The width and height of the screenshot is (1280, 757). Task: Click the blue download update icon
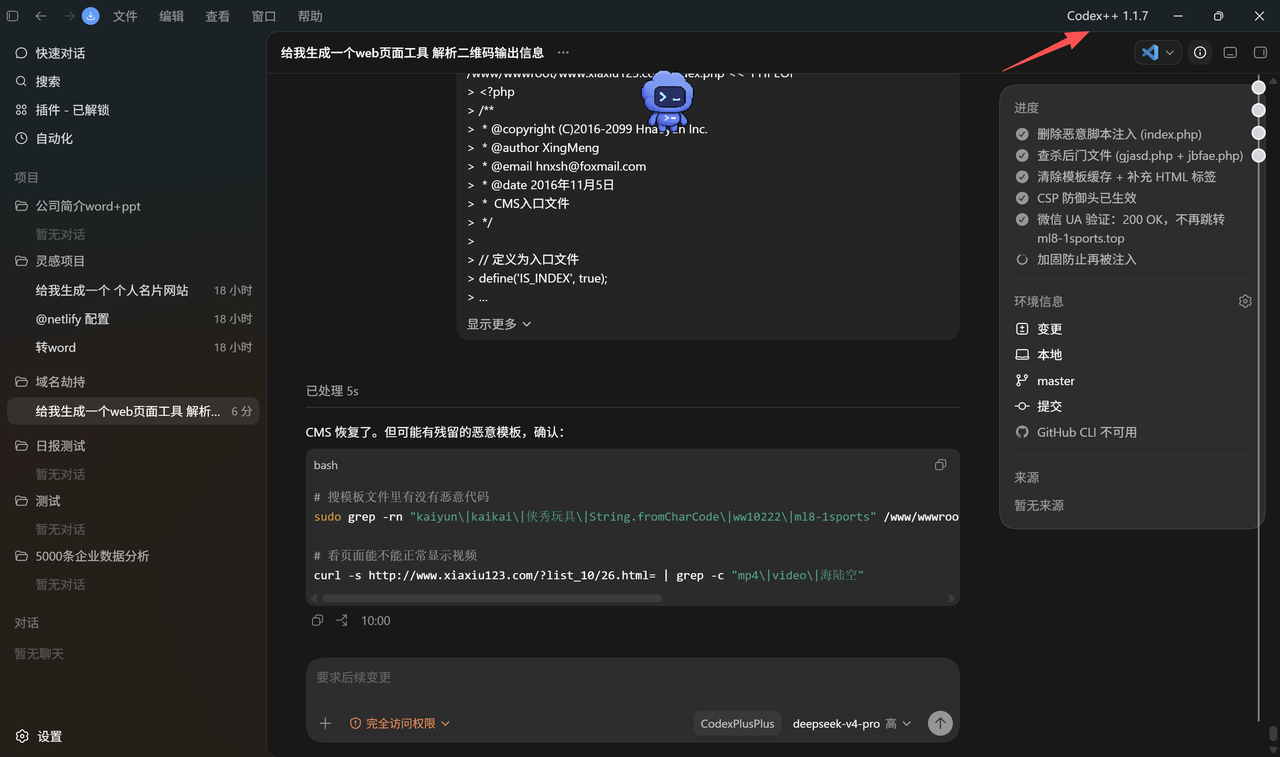tap(91, 16)
